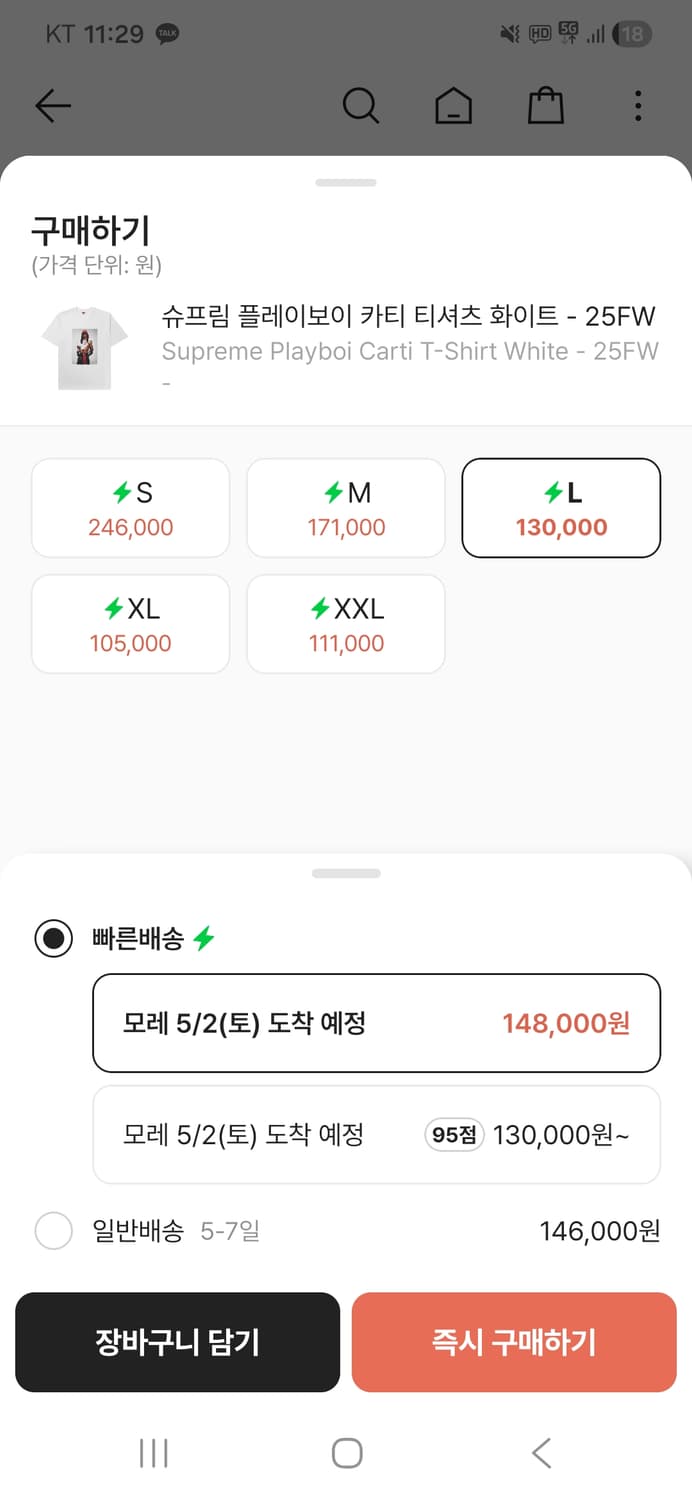The image size is (692, 1500).
Task: Expand the selected L size card
Action: click(x=561, y=507)
